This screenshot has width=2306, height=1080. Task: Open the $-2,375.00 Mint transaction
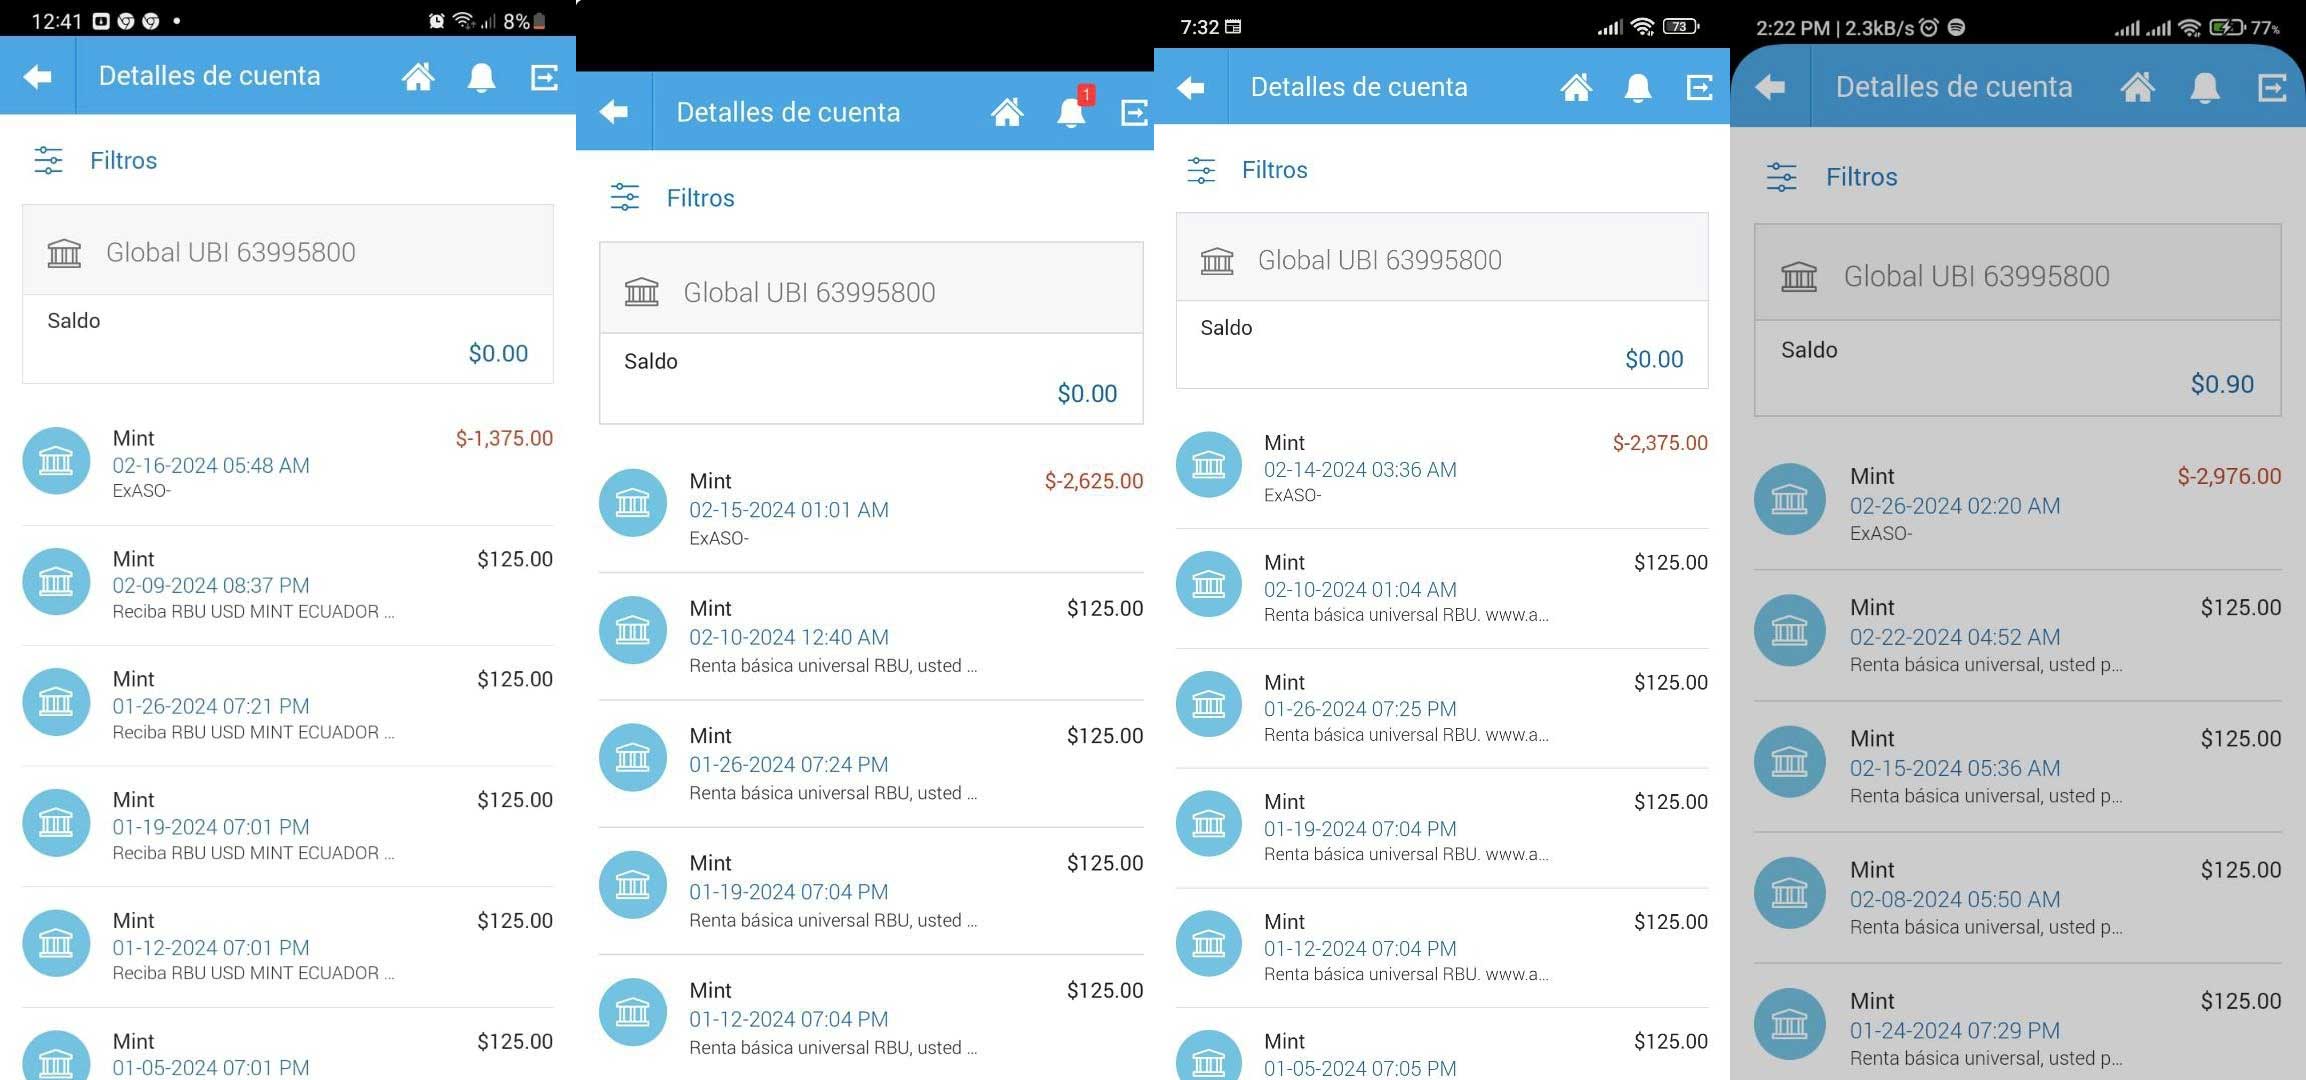(x=1441, y=468)
